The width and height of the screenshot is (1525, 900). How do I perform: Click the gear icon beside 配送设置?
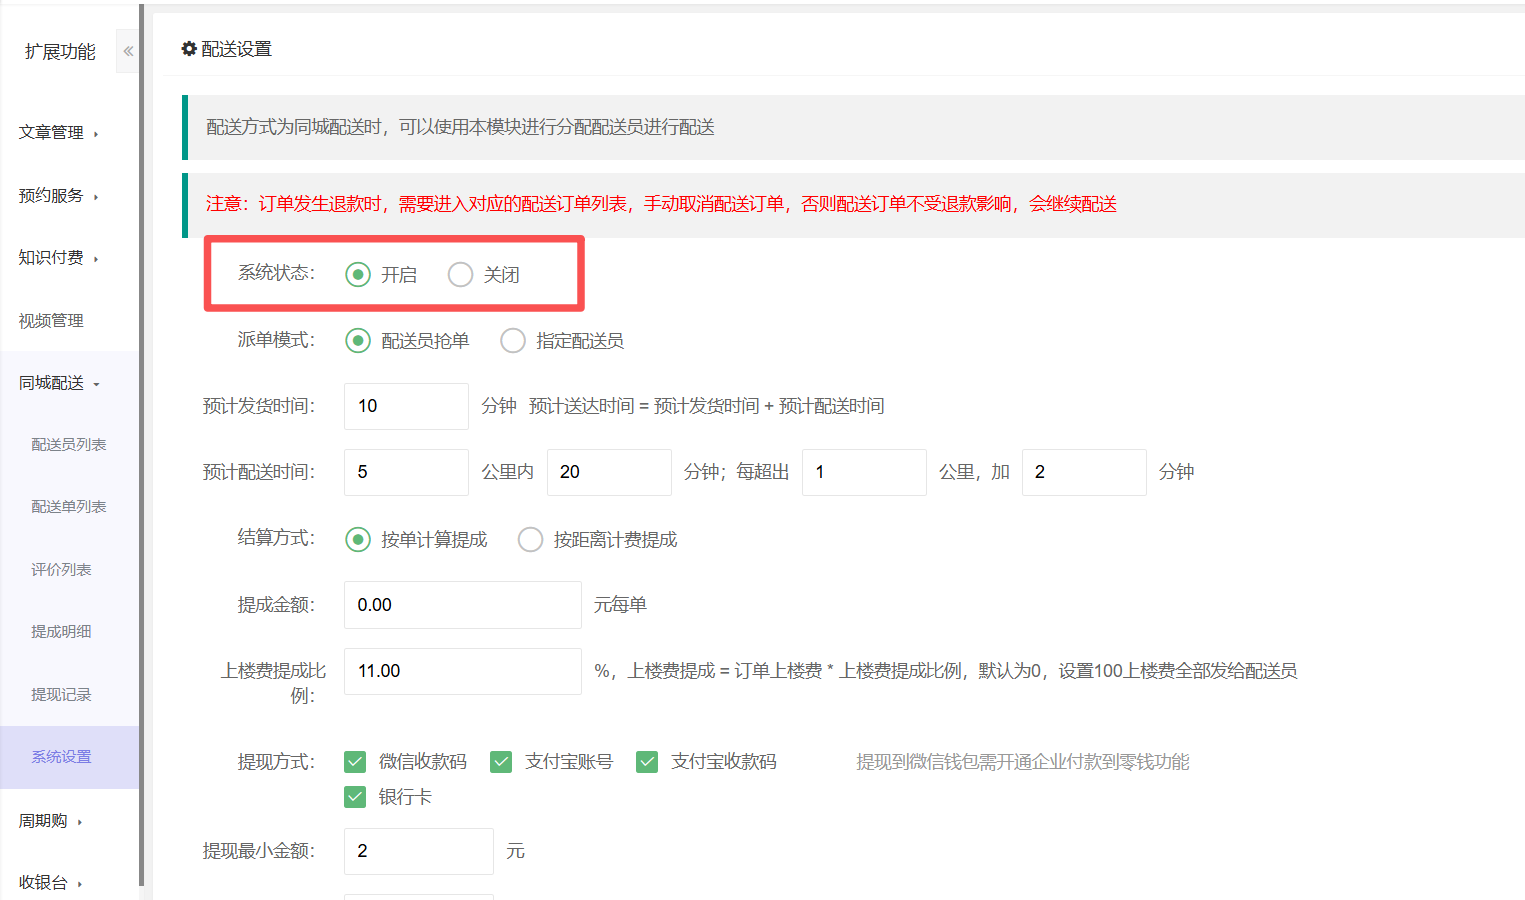pyautogui.click(x=188, y=49)
